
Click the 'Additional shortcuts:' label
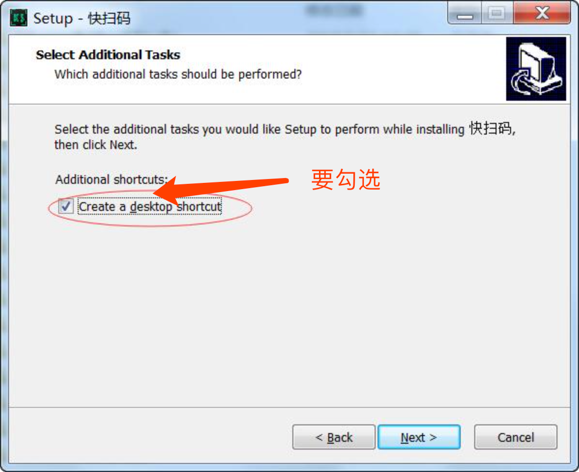coord(112,179)
